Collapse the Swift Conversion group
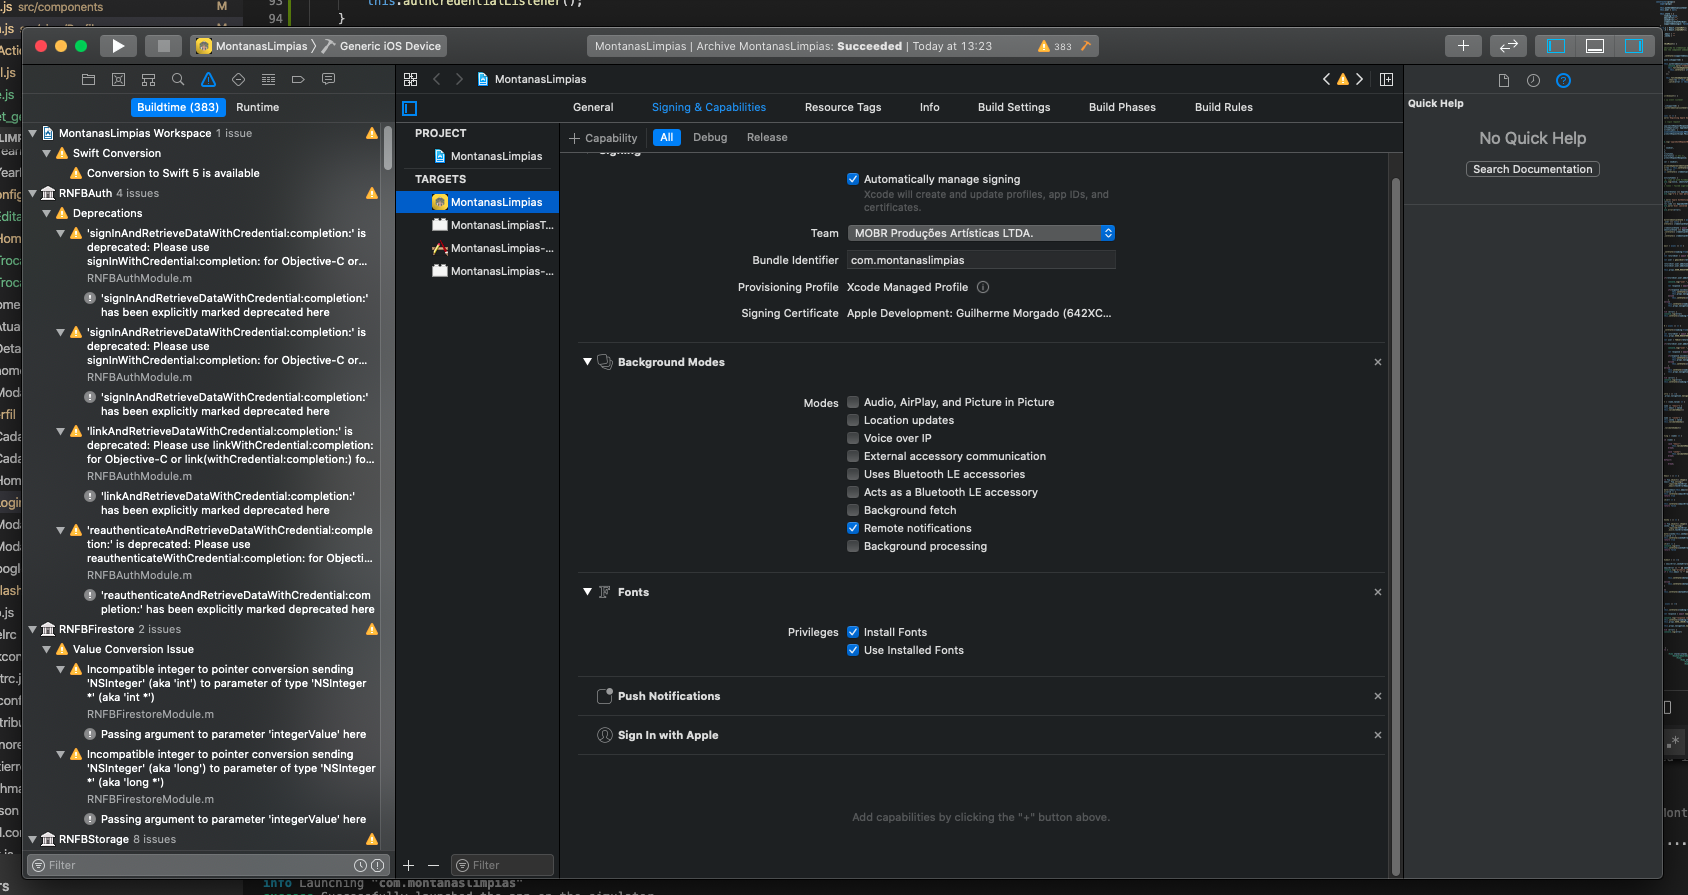Screen dimensions: 1688x895 coord(47,153)
